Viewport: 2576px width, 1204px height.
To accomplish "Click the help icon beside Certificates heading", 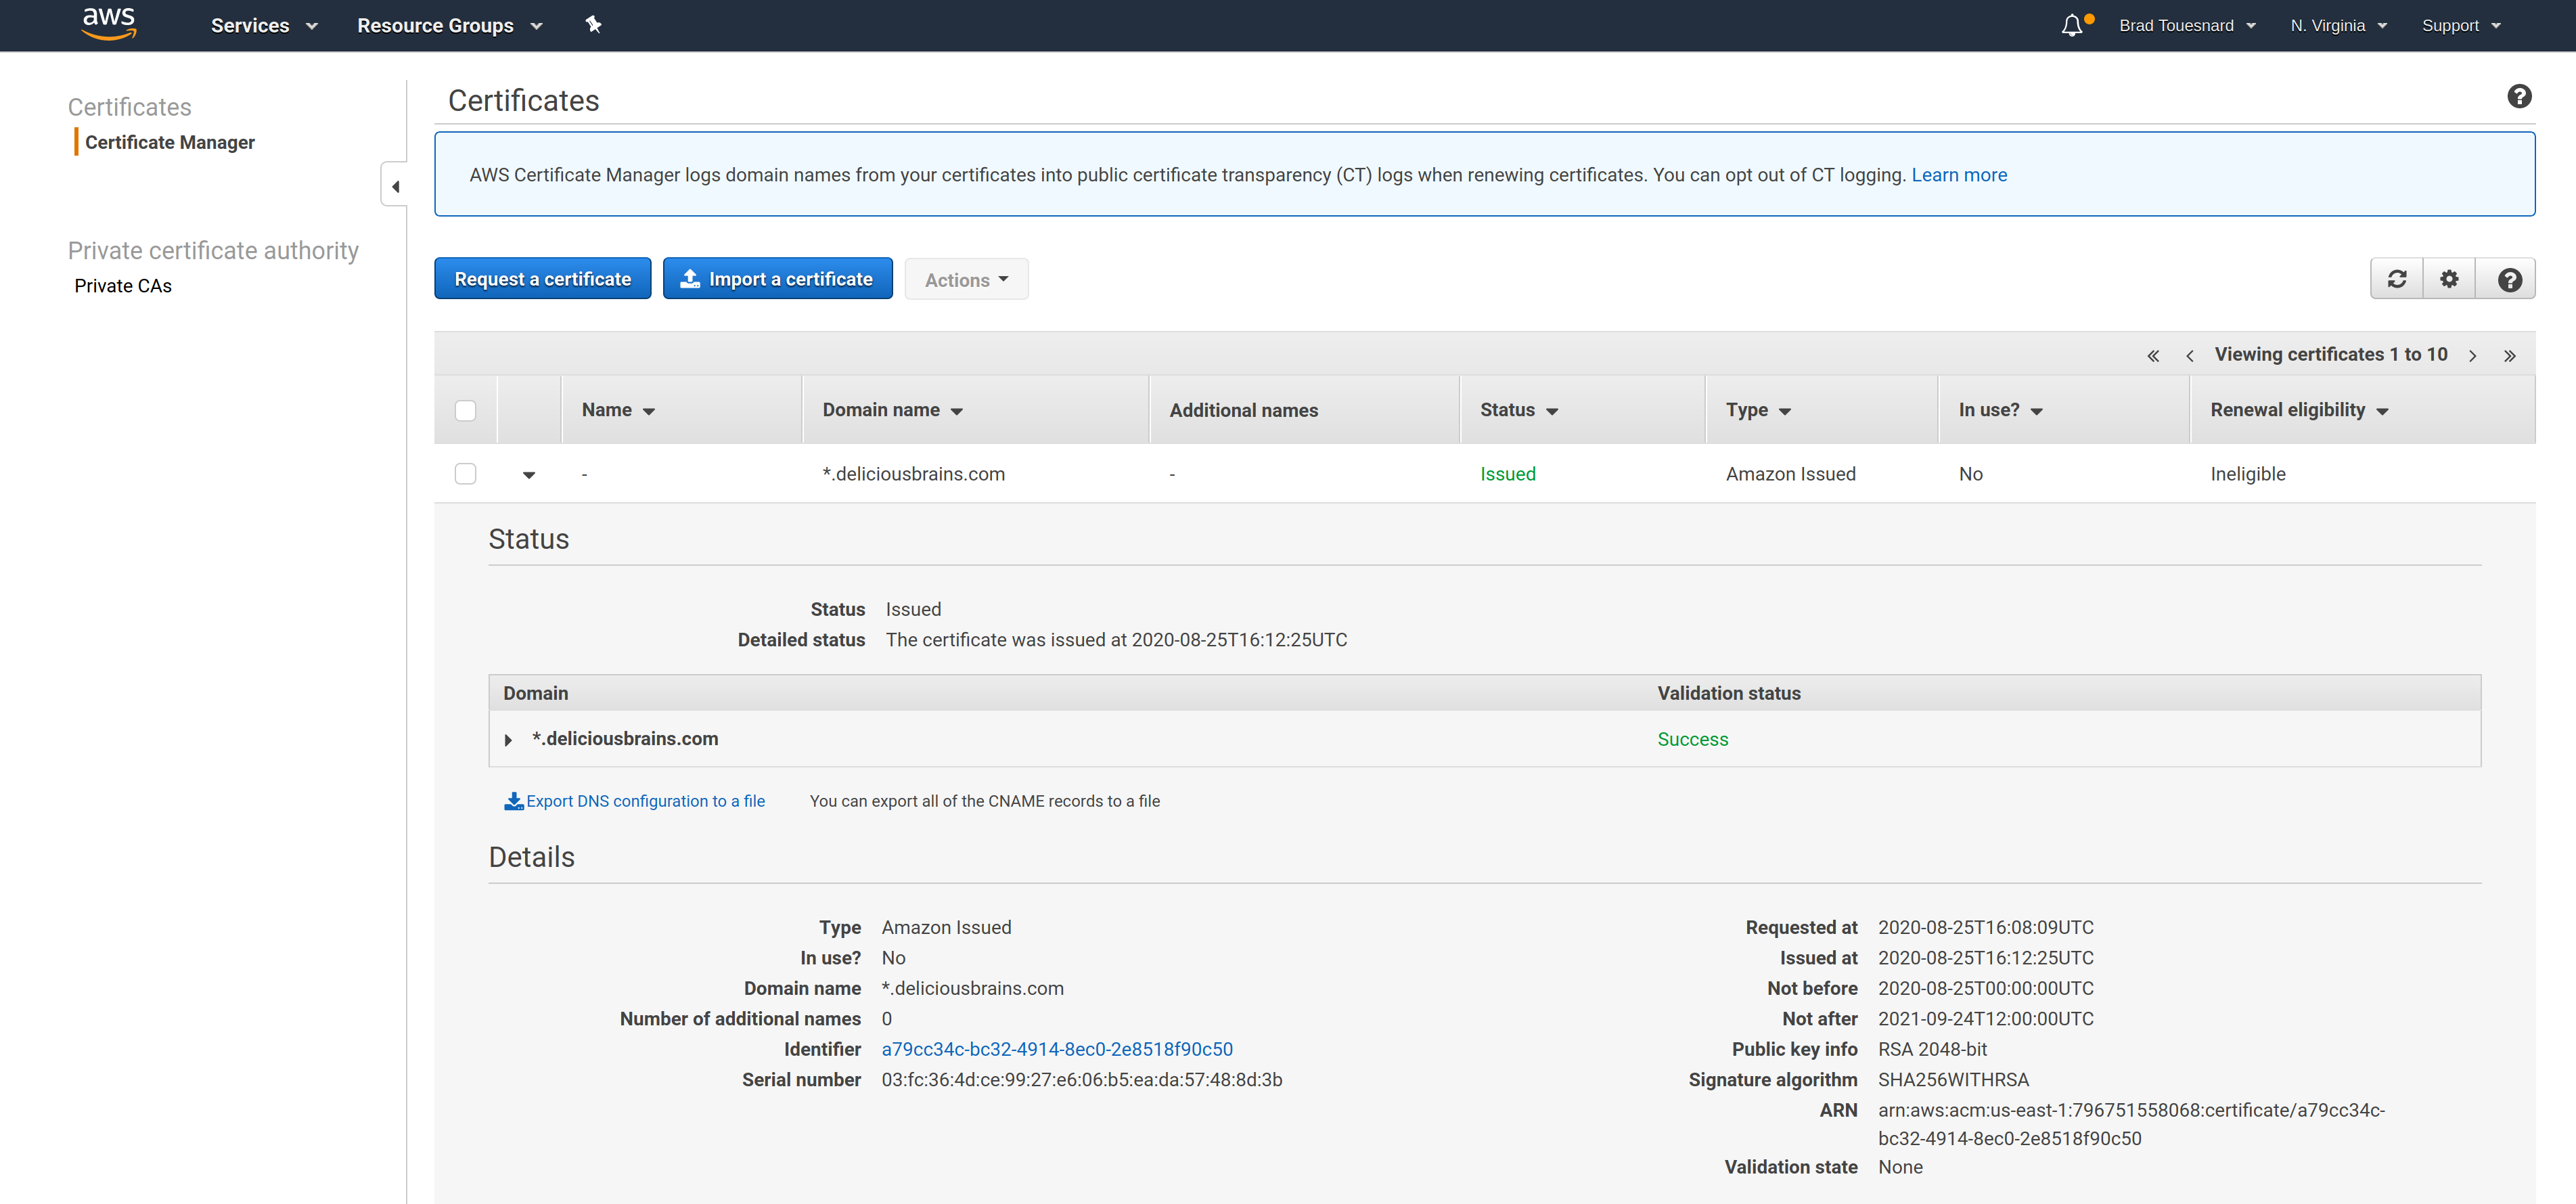I will click(2519, 97).
